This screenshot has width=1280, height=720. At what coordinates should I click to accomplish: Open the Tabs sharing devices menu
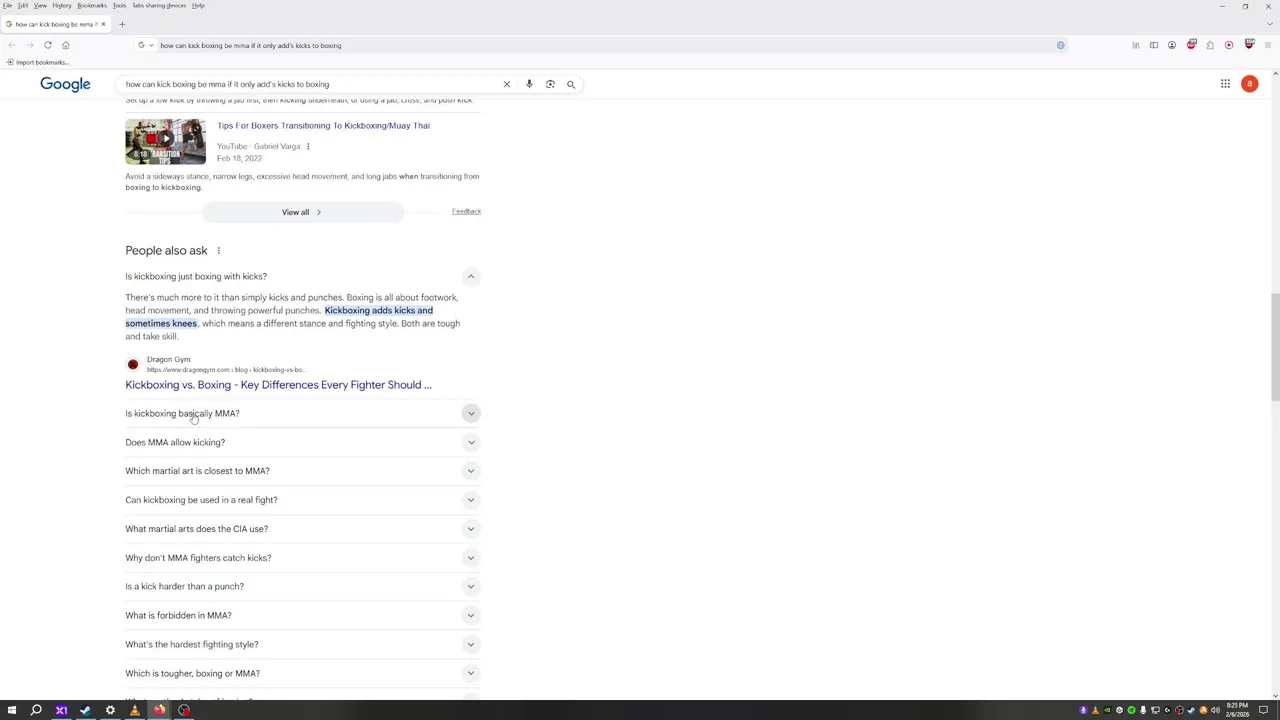pyautogui.click(x=159, y=6)
